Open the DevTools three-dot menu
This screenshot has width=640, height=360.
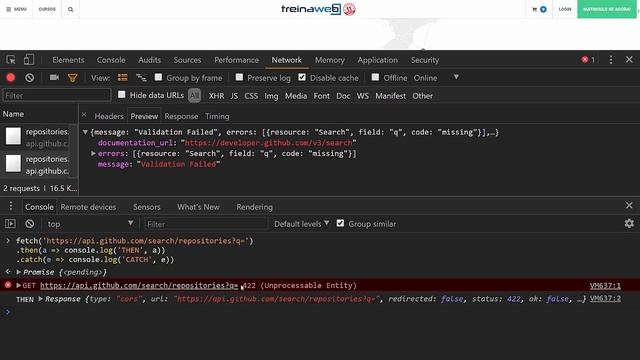[x=611, y=60]
